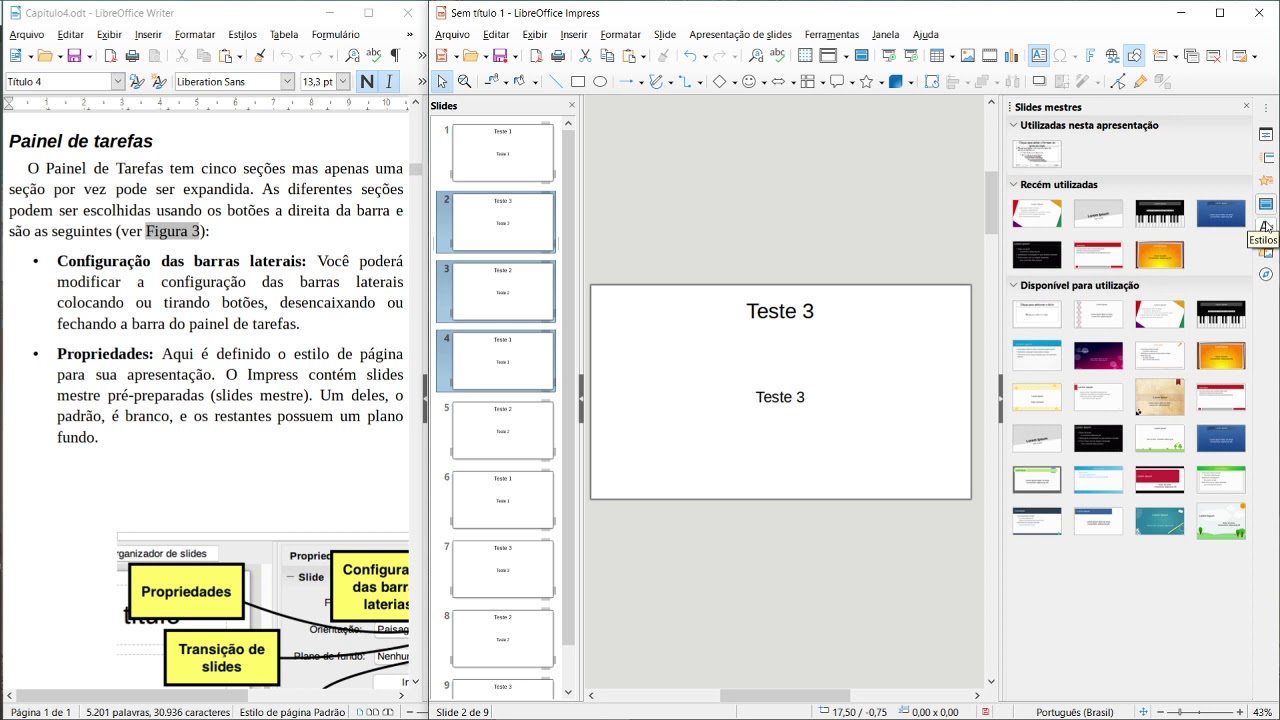Select the Ellipse drawing tool

(x=600, y=82)
